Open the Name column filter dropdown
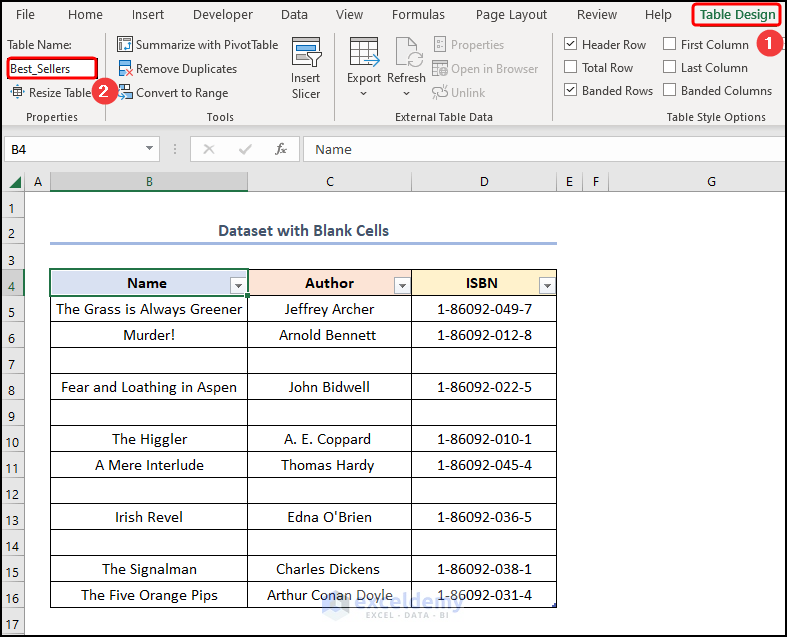This screenshot has width=787, height=637. click(x=238, y=285)
